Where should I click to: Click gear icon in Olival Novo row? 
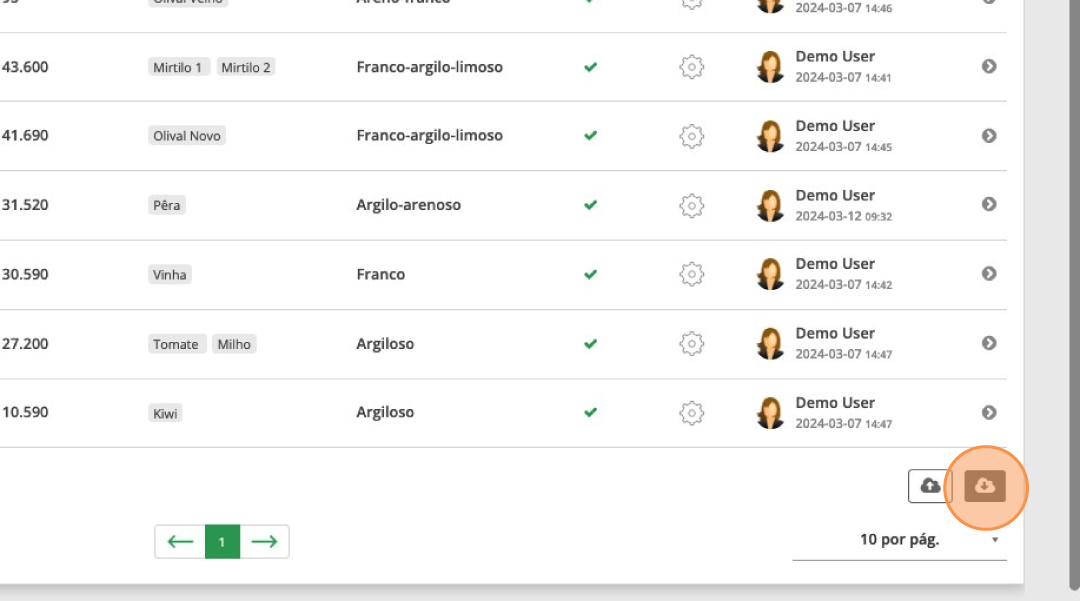pyautogui.click(x=691, y=136)
